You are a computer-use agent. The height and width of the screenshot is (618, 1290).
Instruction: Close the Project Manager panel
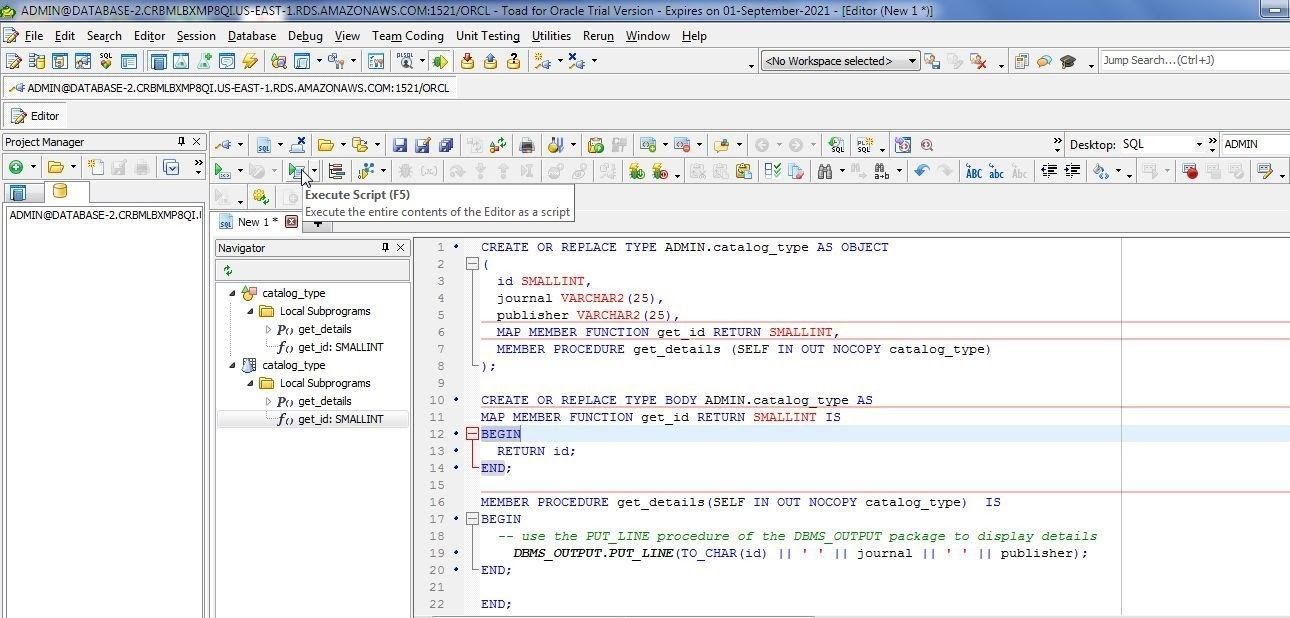click(x=197, y=141)
